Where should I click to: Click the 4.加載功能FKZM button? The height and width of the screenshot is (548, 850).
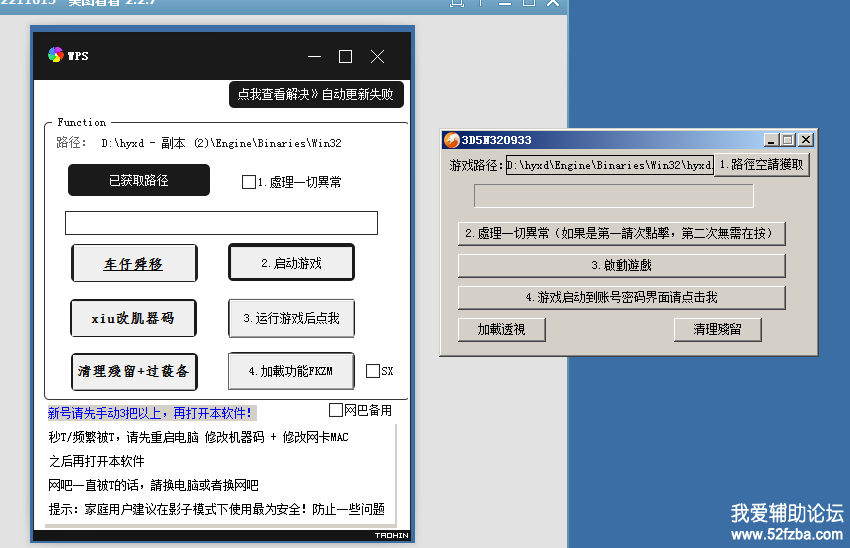[x=291, y=371]
